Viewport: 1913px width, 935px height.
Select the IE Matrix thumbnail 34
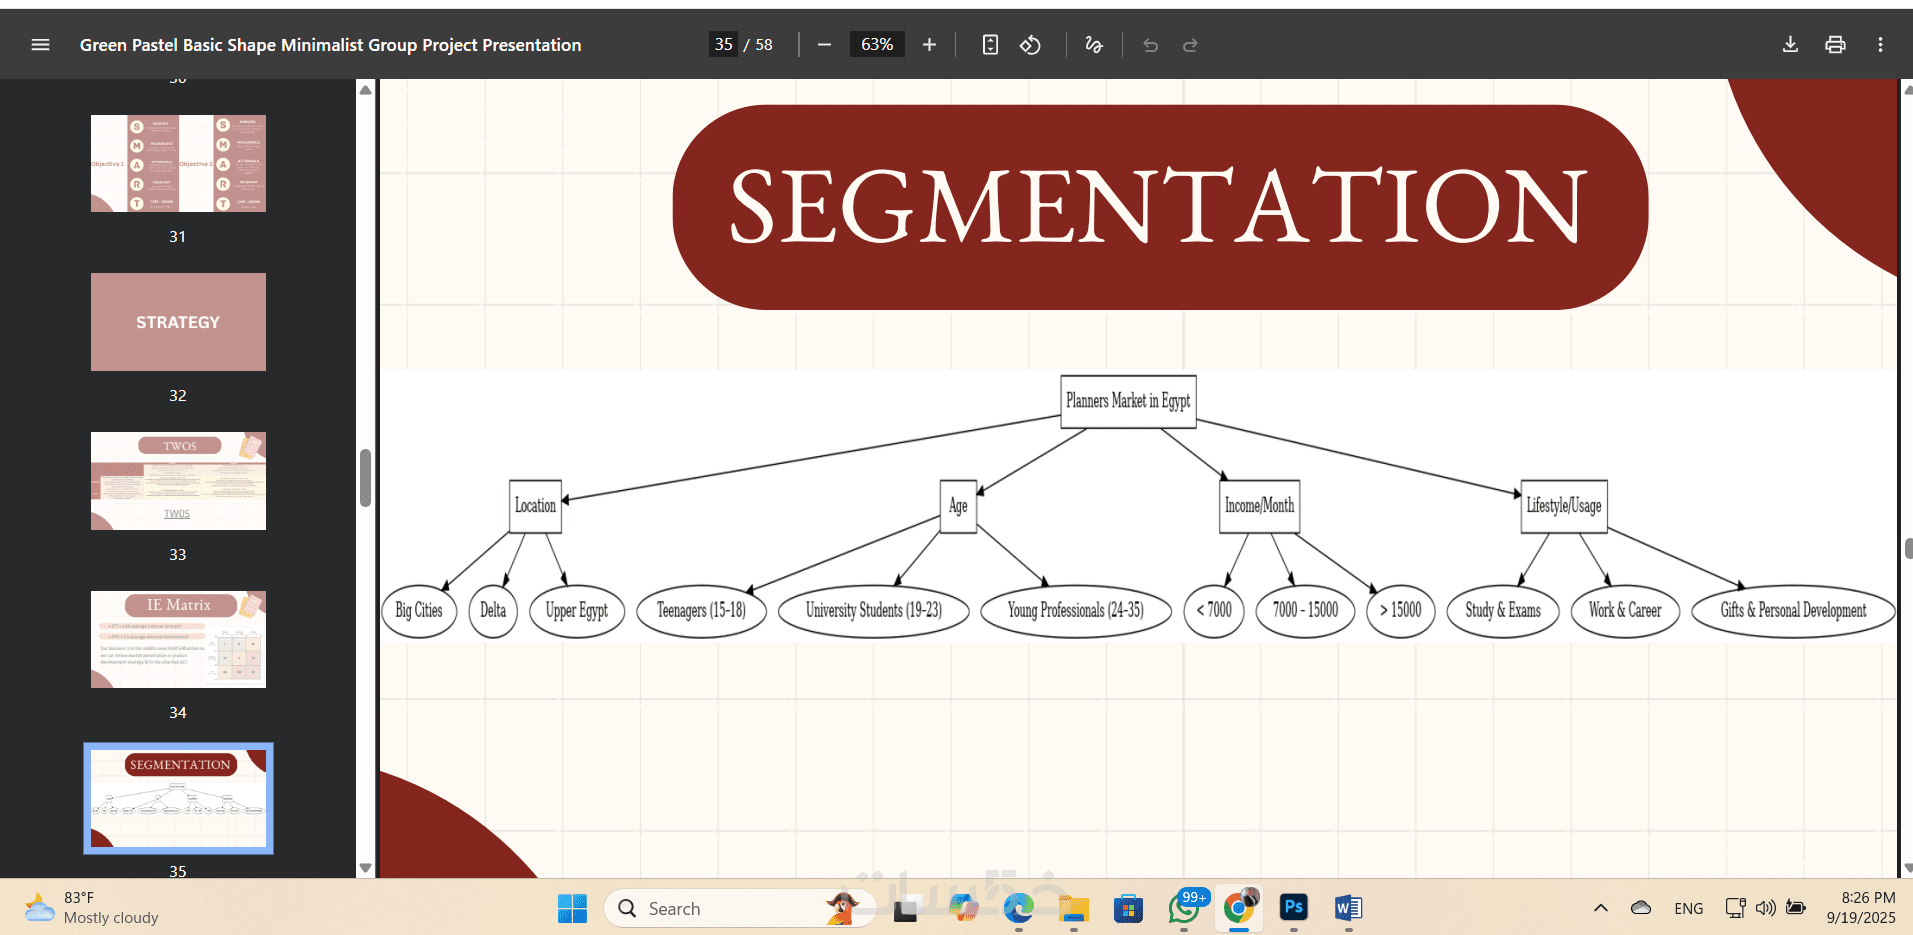coord(178,639)
